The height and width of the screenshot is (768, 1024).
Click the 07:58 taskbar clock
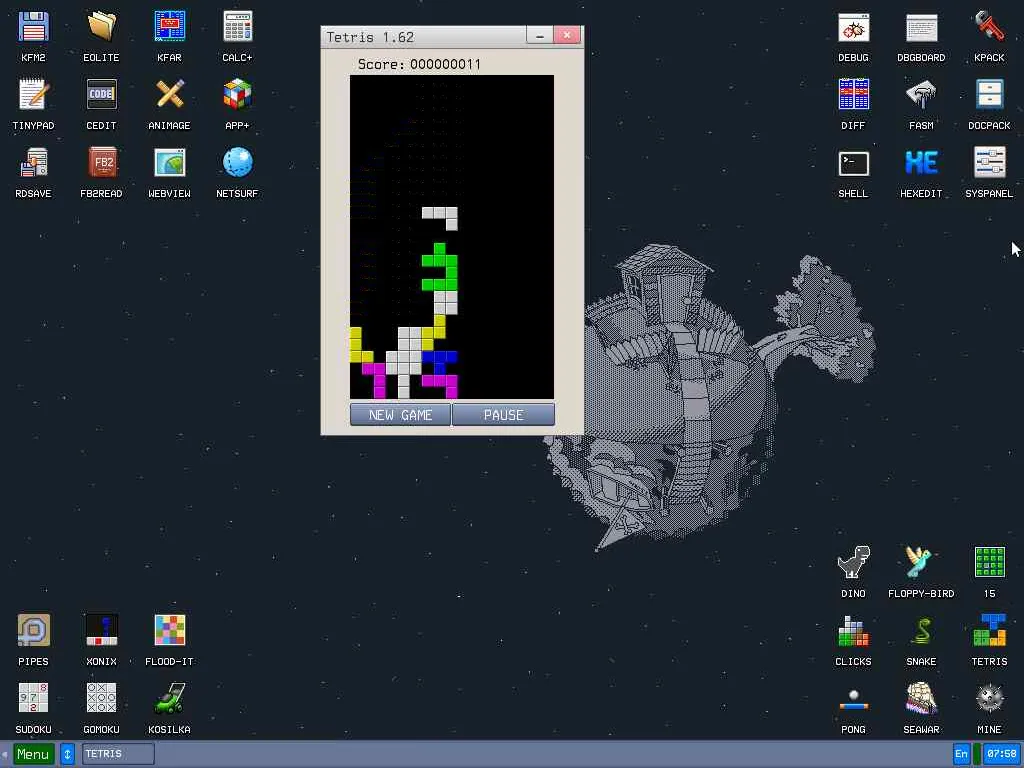pos(1002,754)
